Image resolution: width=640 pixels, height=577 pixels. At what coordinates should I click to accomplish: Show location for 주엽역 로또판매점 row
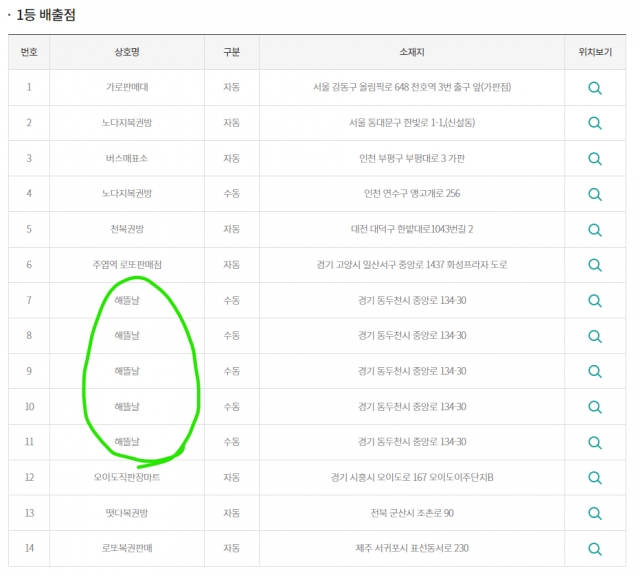(595, 265)
